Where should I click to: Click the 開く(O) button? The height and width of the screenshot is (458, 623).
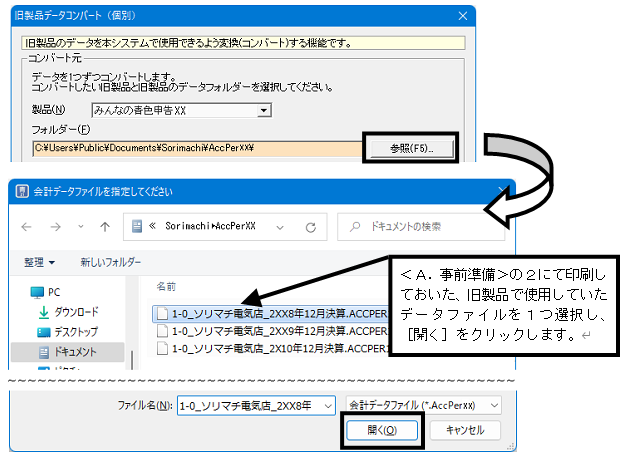coord(382,430)
